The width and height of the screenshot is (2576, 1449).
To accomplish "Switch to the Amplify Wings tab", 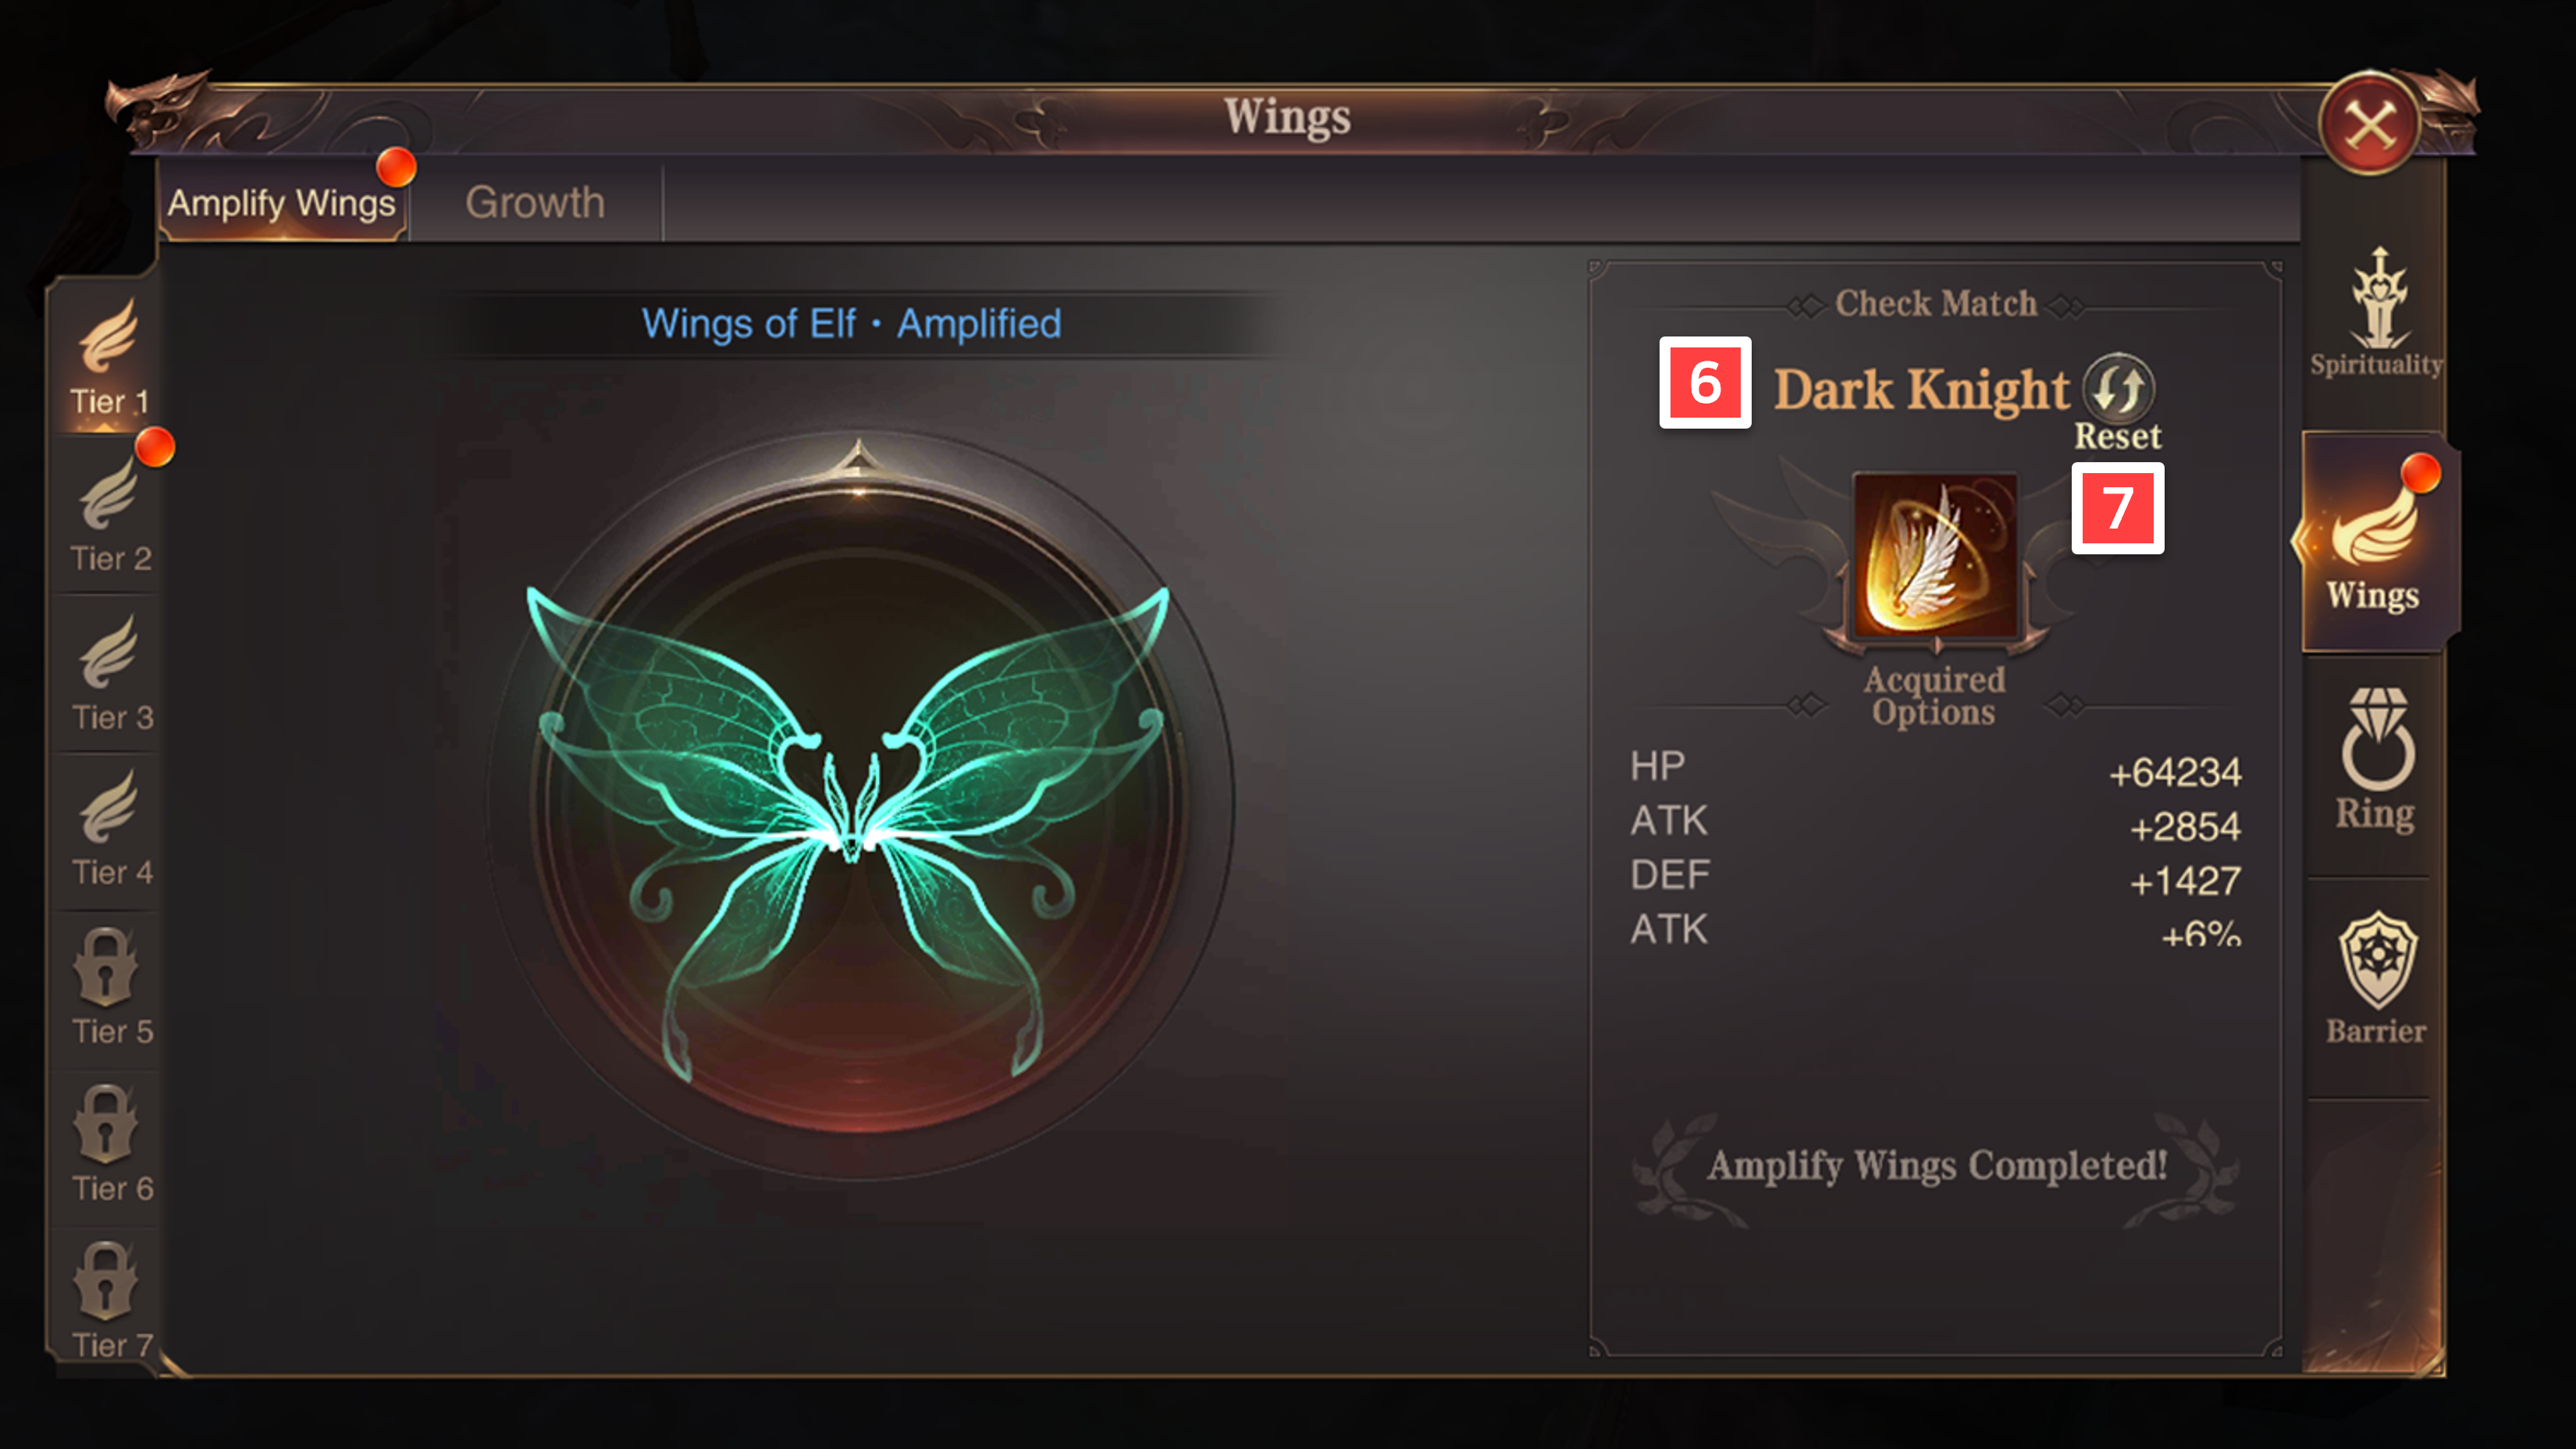I will pyautogui.click(x=282, y=203).
